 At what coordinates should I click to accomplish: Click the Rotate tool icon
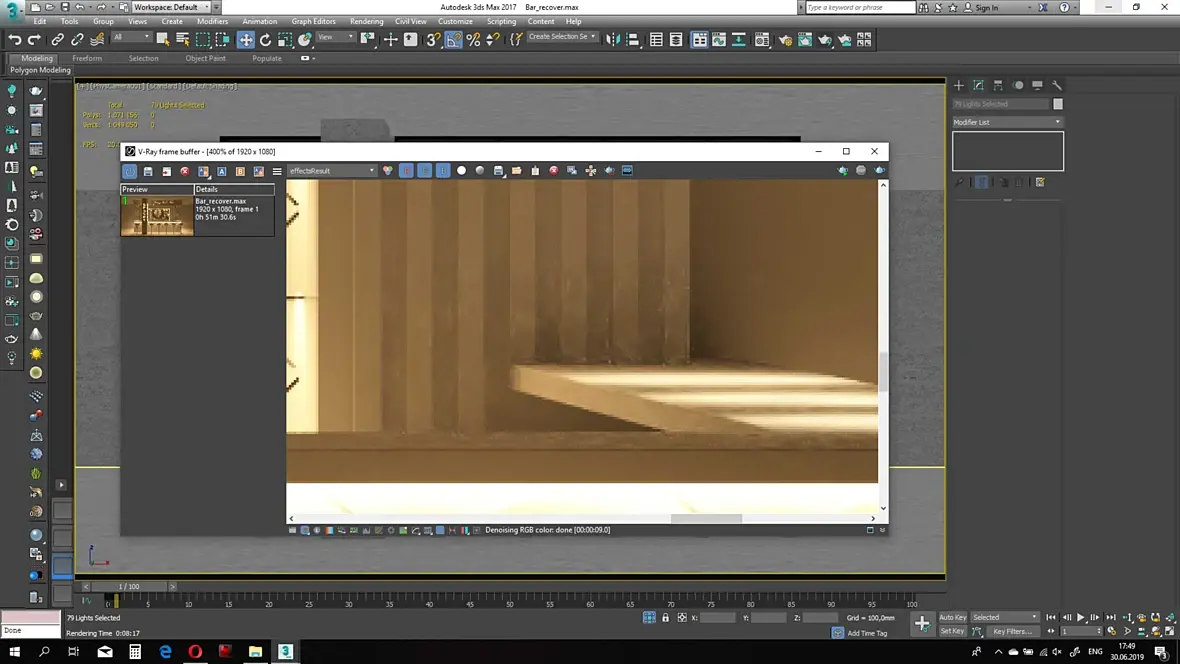265,40
